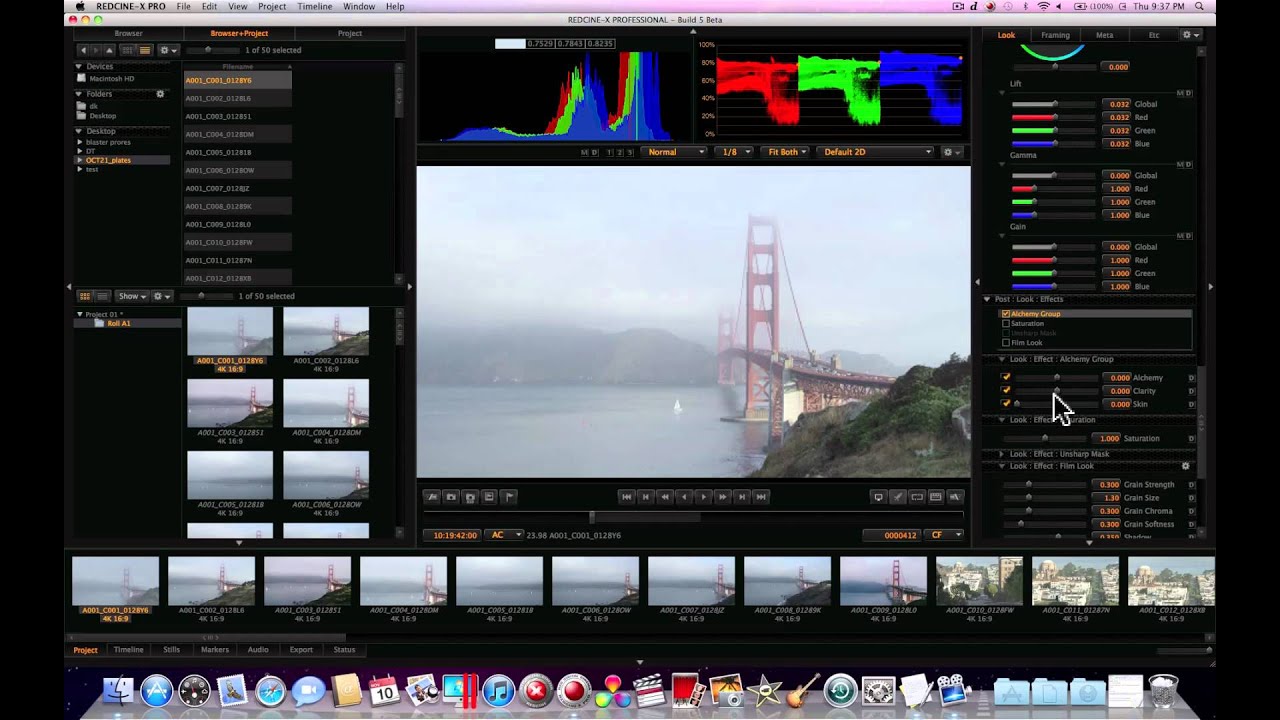Viewport: 1280px width, 720px height.
Task: Expand the Look : Effect : Unsharp Mask section
Action: pyautogui.click(x=1002, y=454)
